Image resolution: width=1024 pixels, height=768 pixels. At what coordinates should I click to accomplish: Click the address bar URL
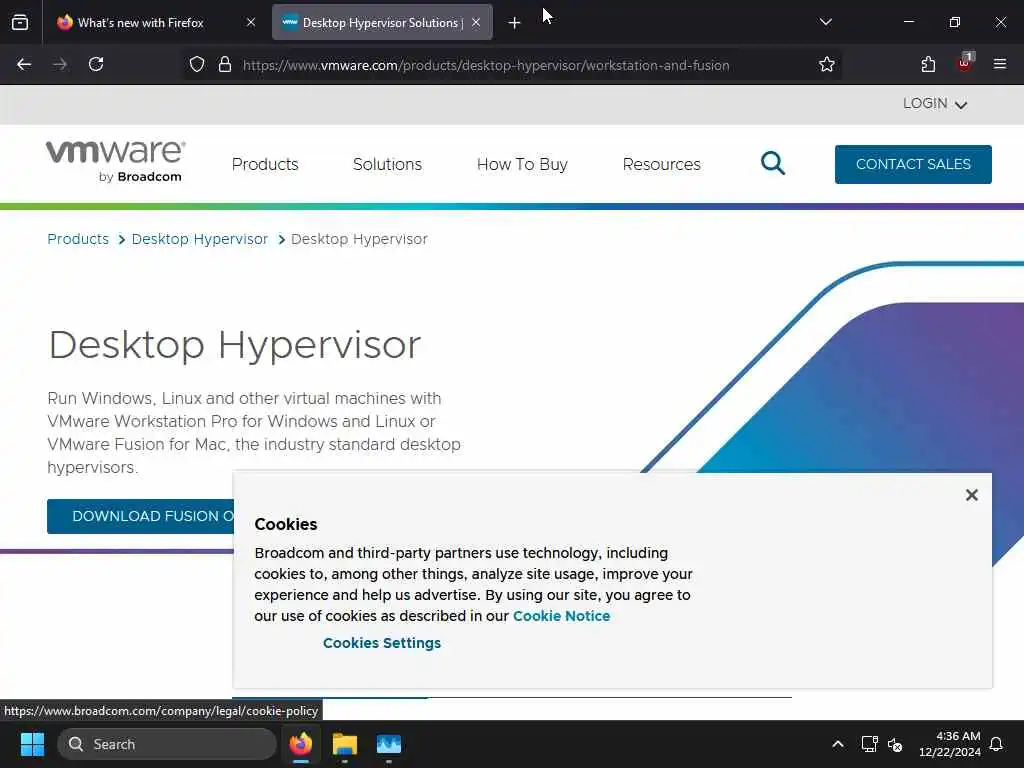point(486,65)
